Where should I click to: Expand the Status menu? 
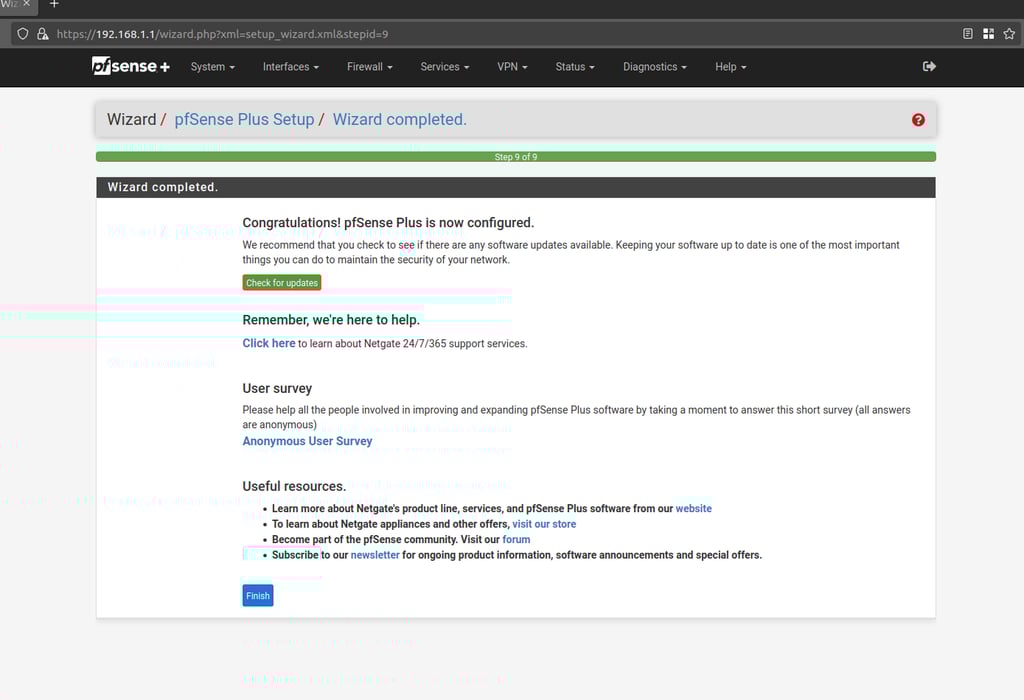(575, 67)
